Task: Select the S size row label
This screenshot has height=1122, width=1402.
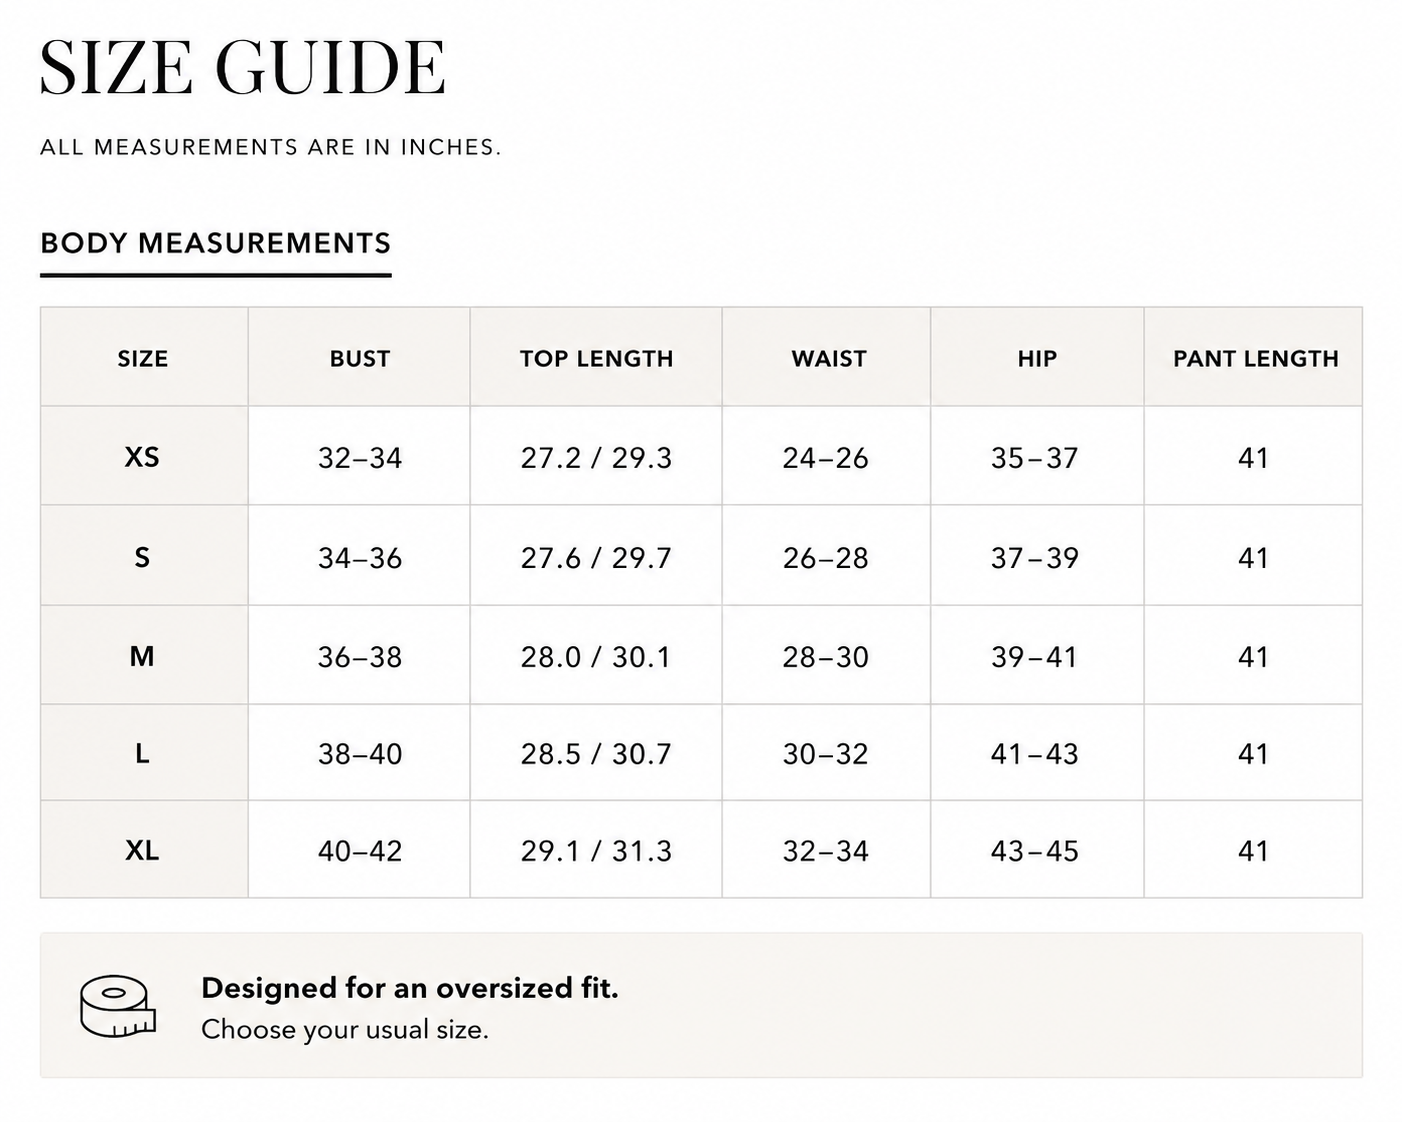Action: point(142,557)
